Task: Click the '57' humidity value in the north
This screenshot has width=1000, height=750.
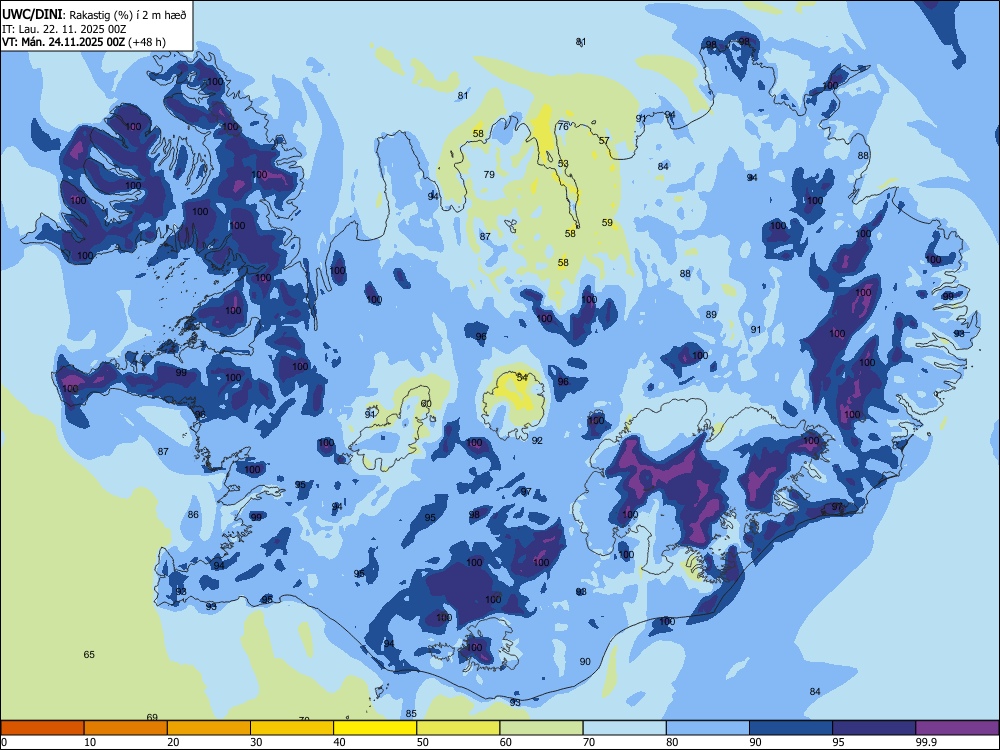Action: (605, 141)
